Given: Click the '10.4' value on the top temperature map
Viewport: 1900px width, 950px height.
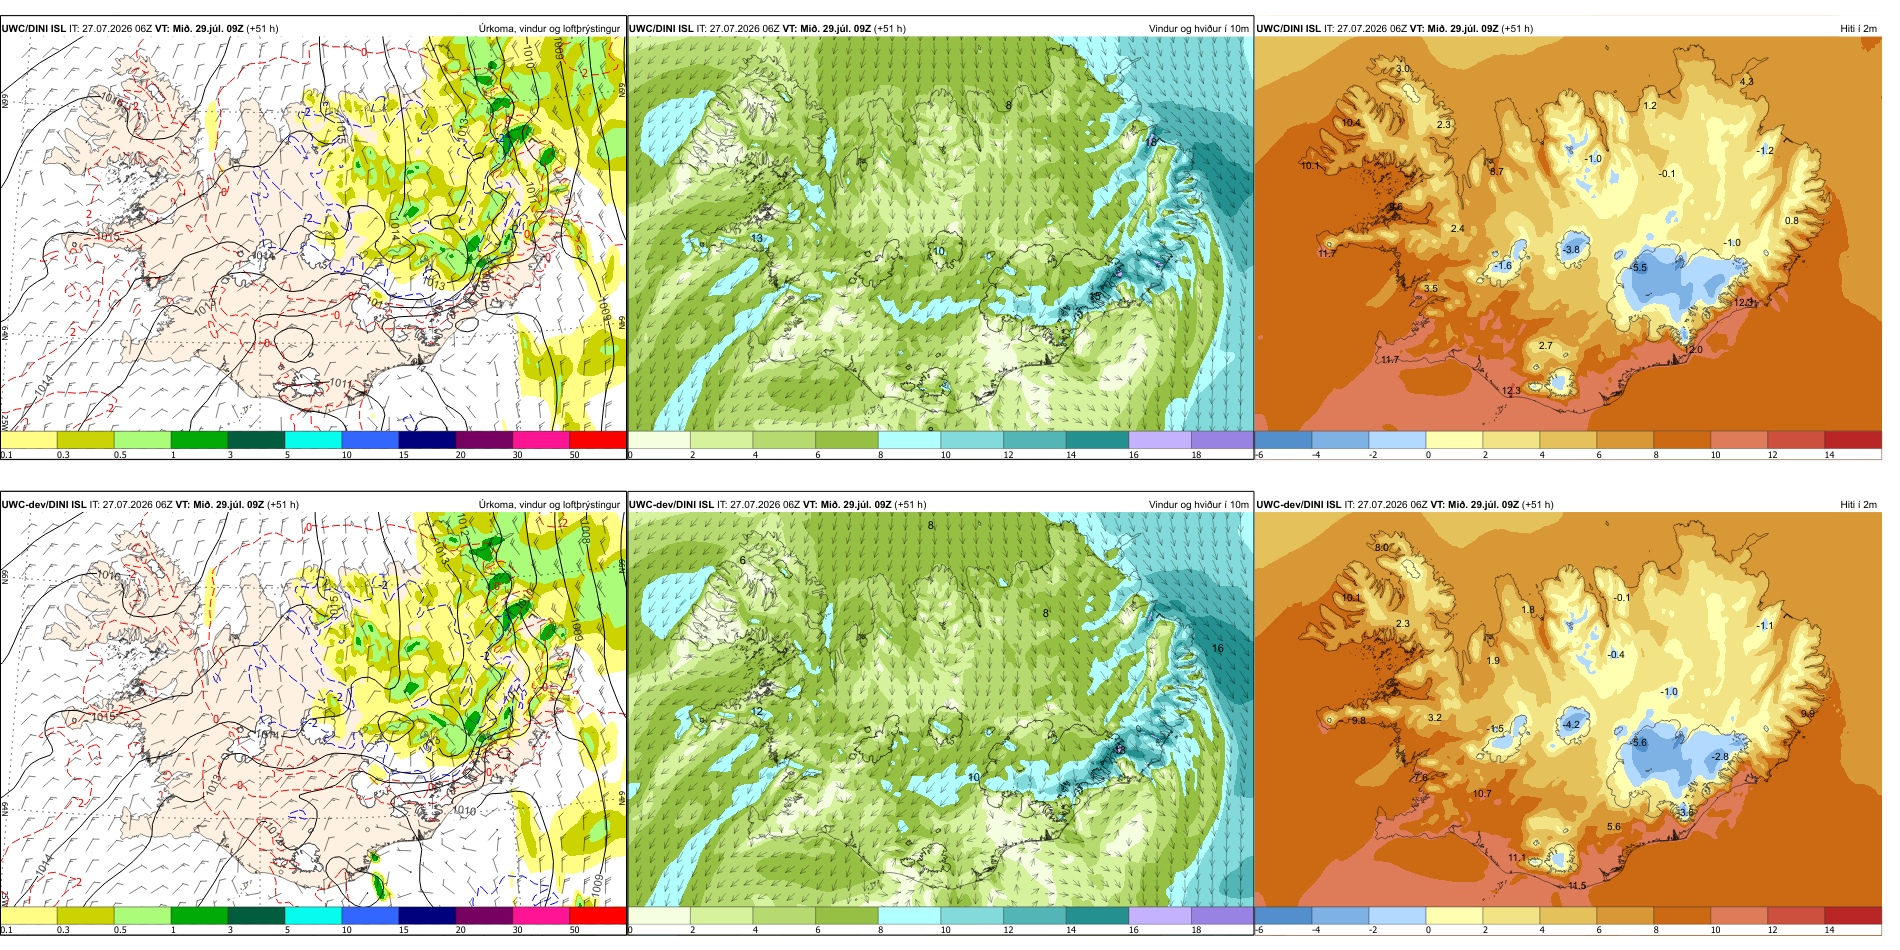Looking at the screenshot, I should click(x=1351, y=123).
